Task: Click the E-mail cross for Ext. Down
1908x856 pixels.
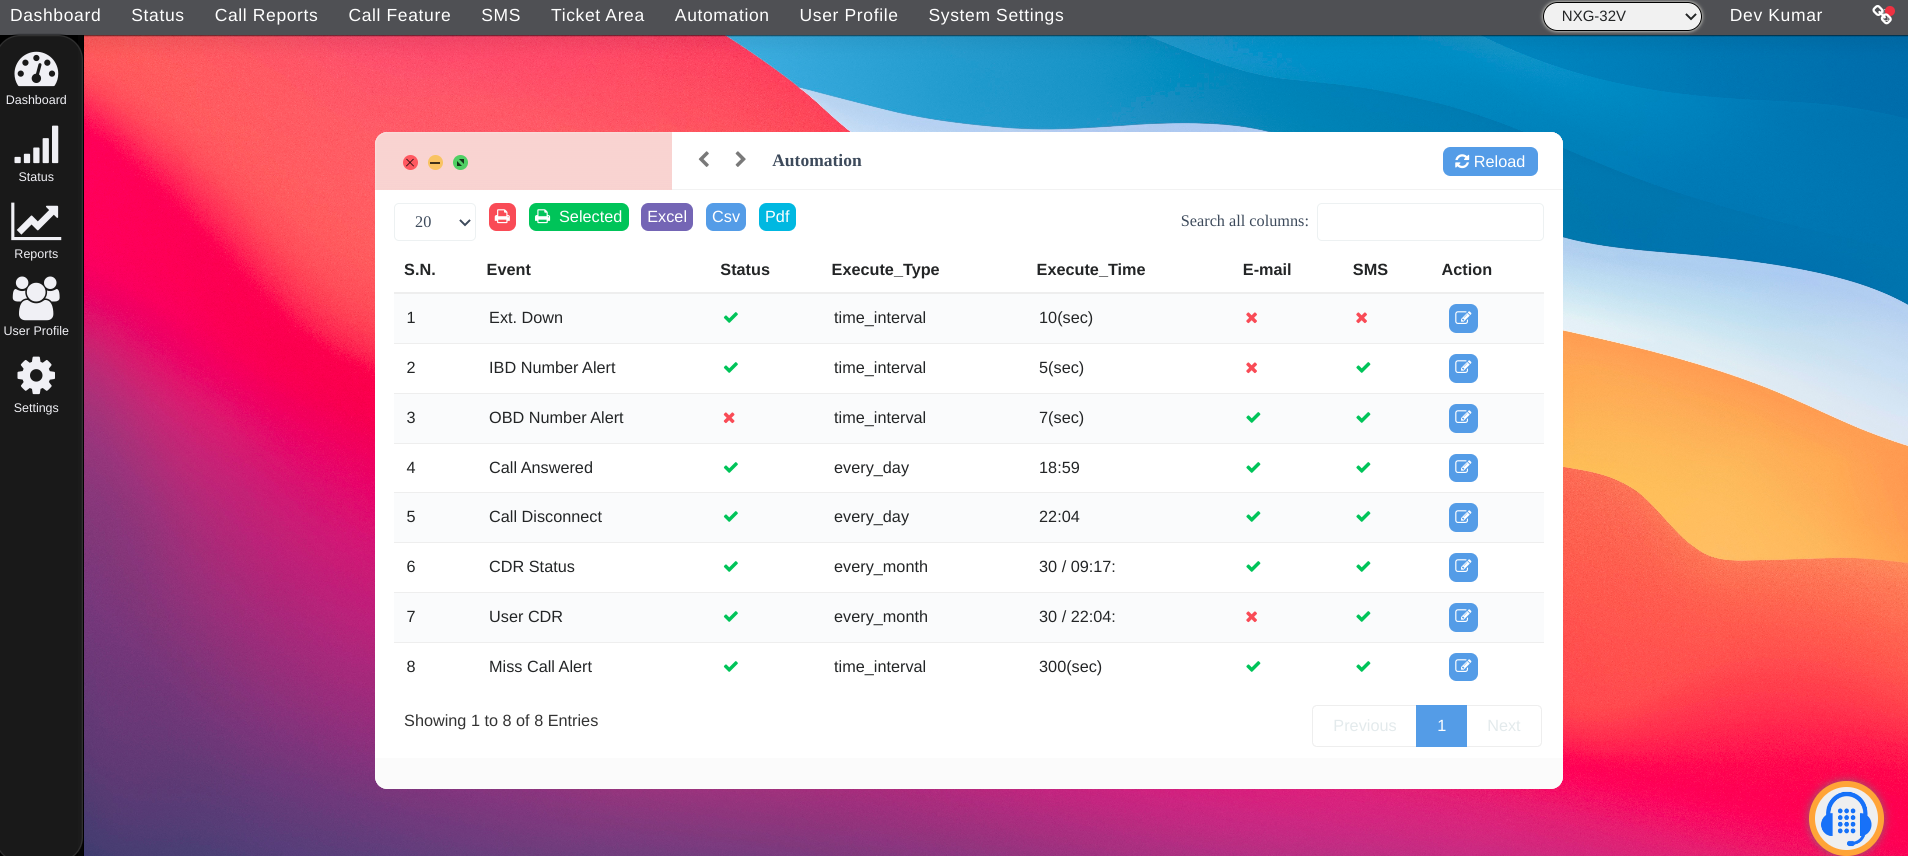Action: pyautogui.click(x=1251, y=318)
